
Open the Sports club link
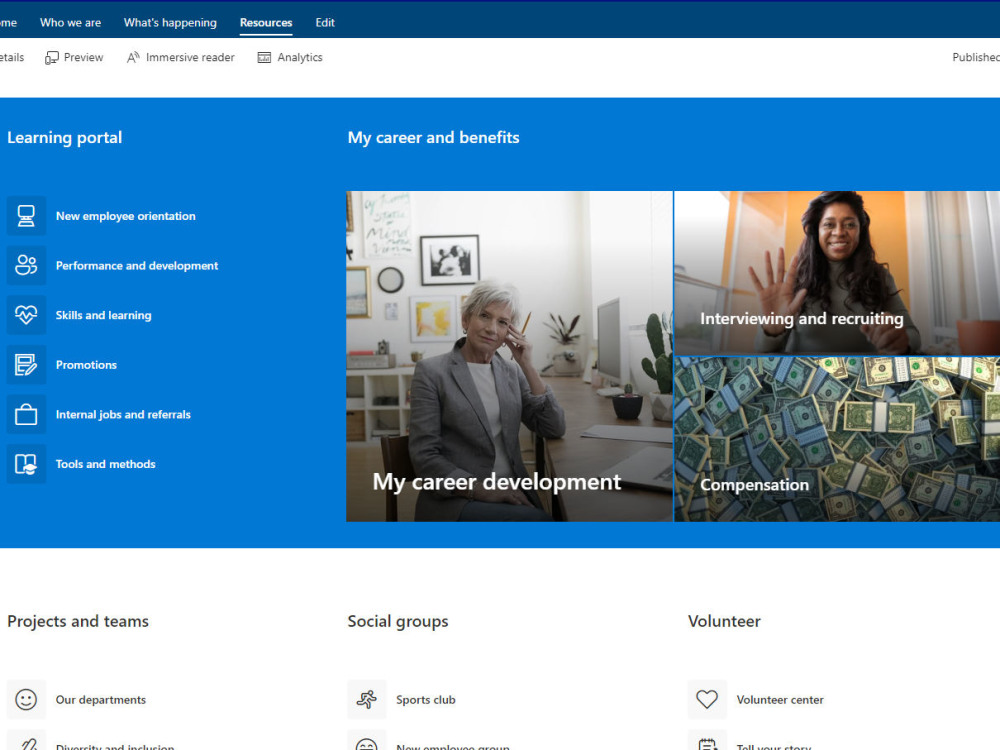pos(426,700)
